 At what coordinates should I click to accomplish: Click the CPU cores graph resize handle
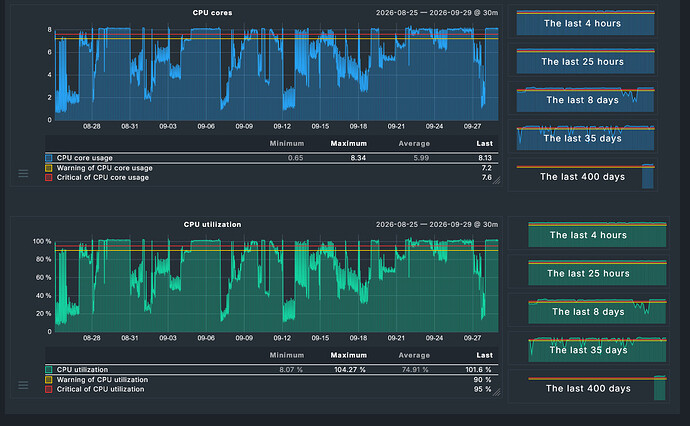point(496,180)
